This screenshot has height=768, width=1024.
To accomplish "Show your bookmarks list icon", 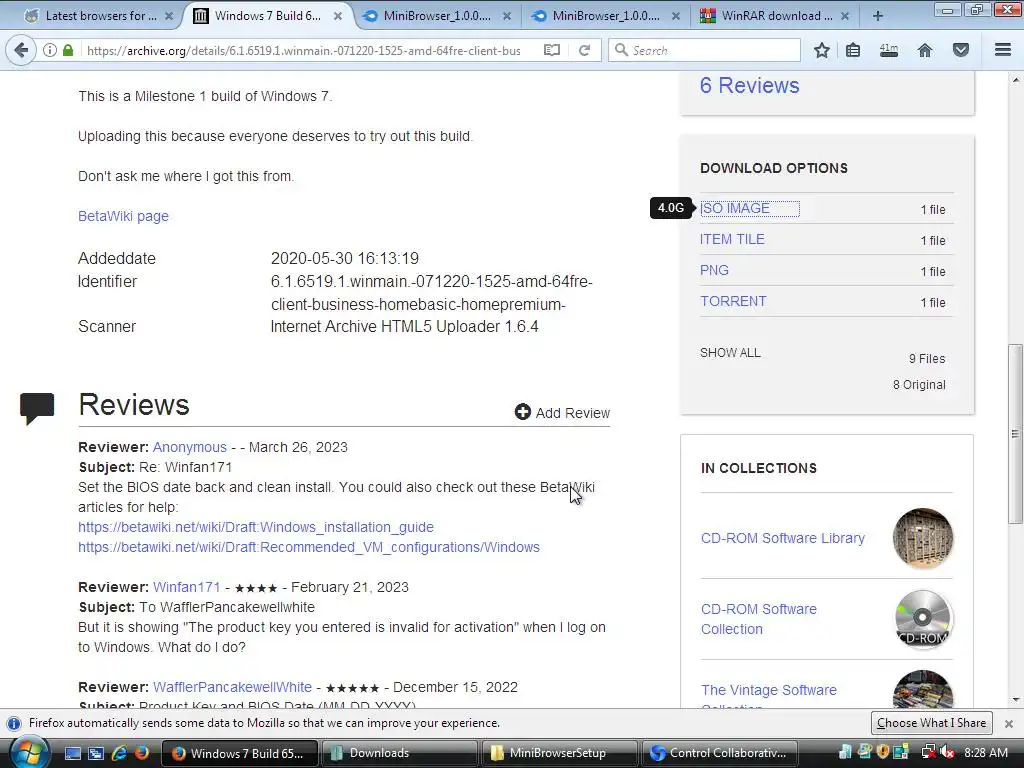I will (853, 50).
